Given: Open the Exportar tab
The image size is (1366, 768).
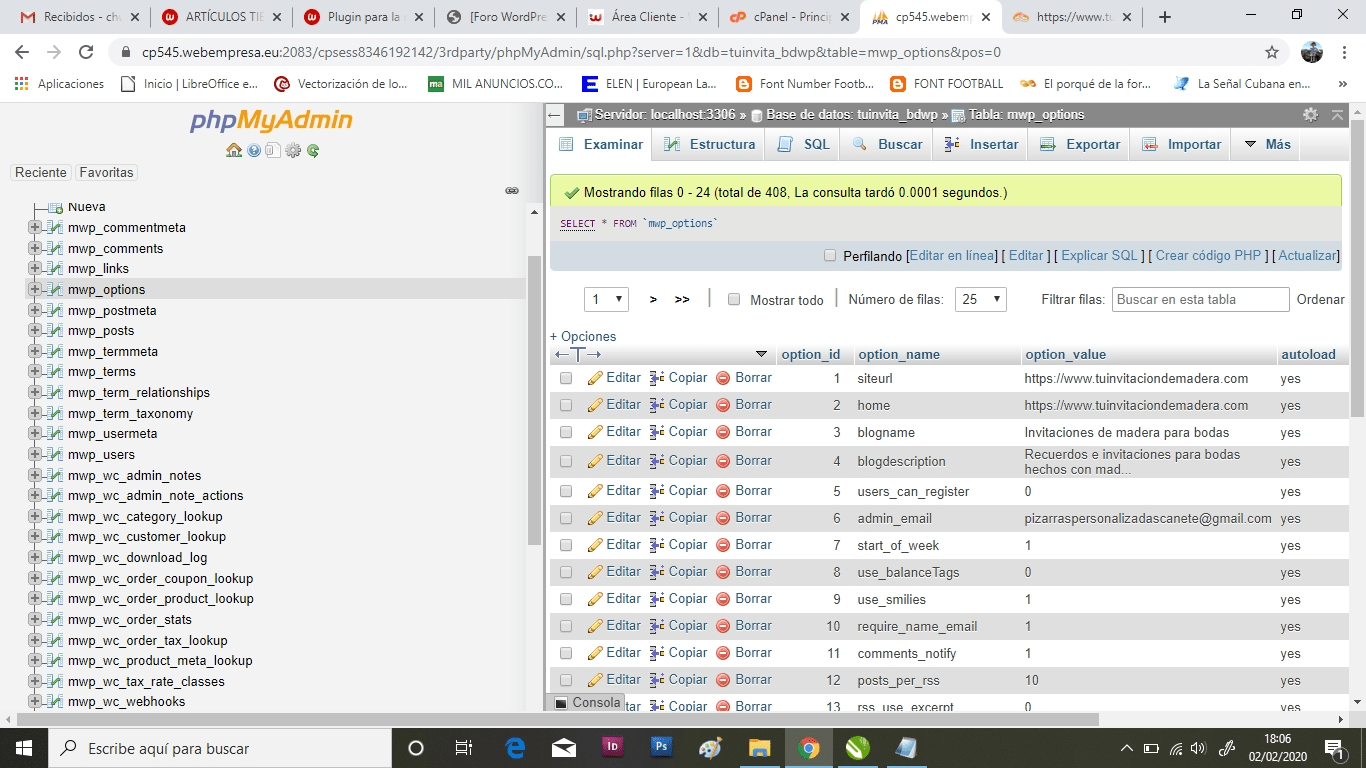Looking at the screenshot, I should [x=1080, y=144].
